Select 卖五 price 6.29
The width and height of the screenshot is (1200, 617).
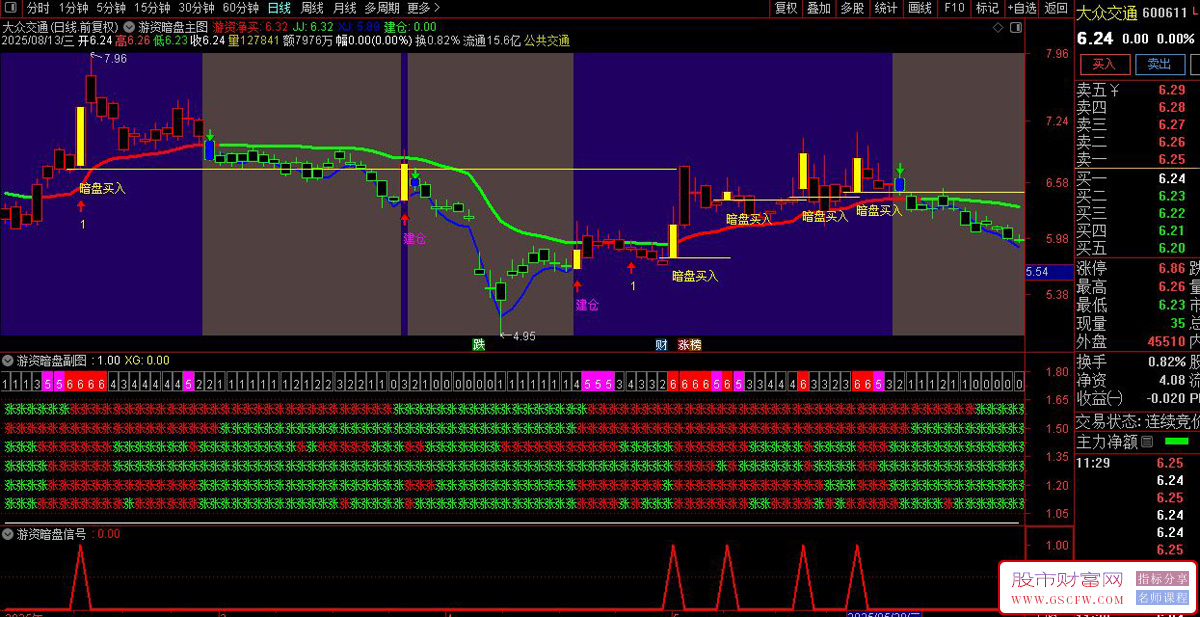pyautogui.click(x=1171, y=90)
